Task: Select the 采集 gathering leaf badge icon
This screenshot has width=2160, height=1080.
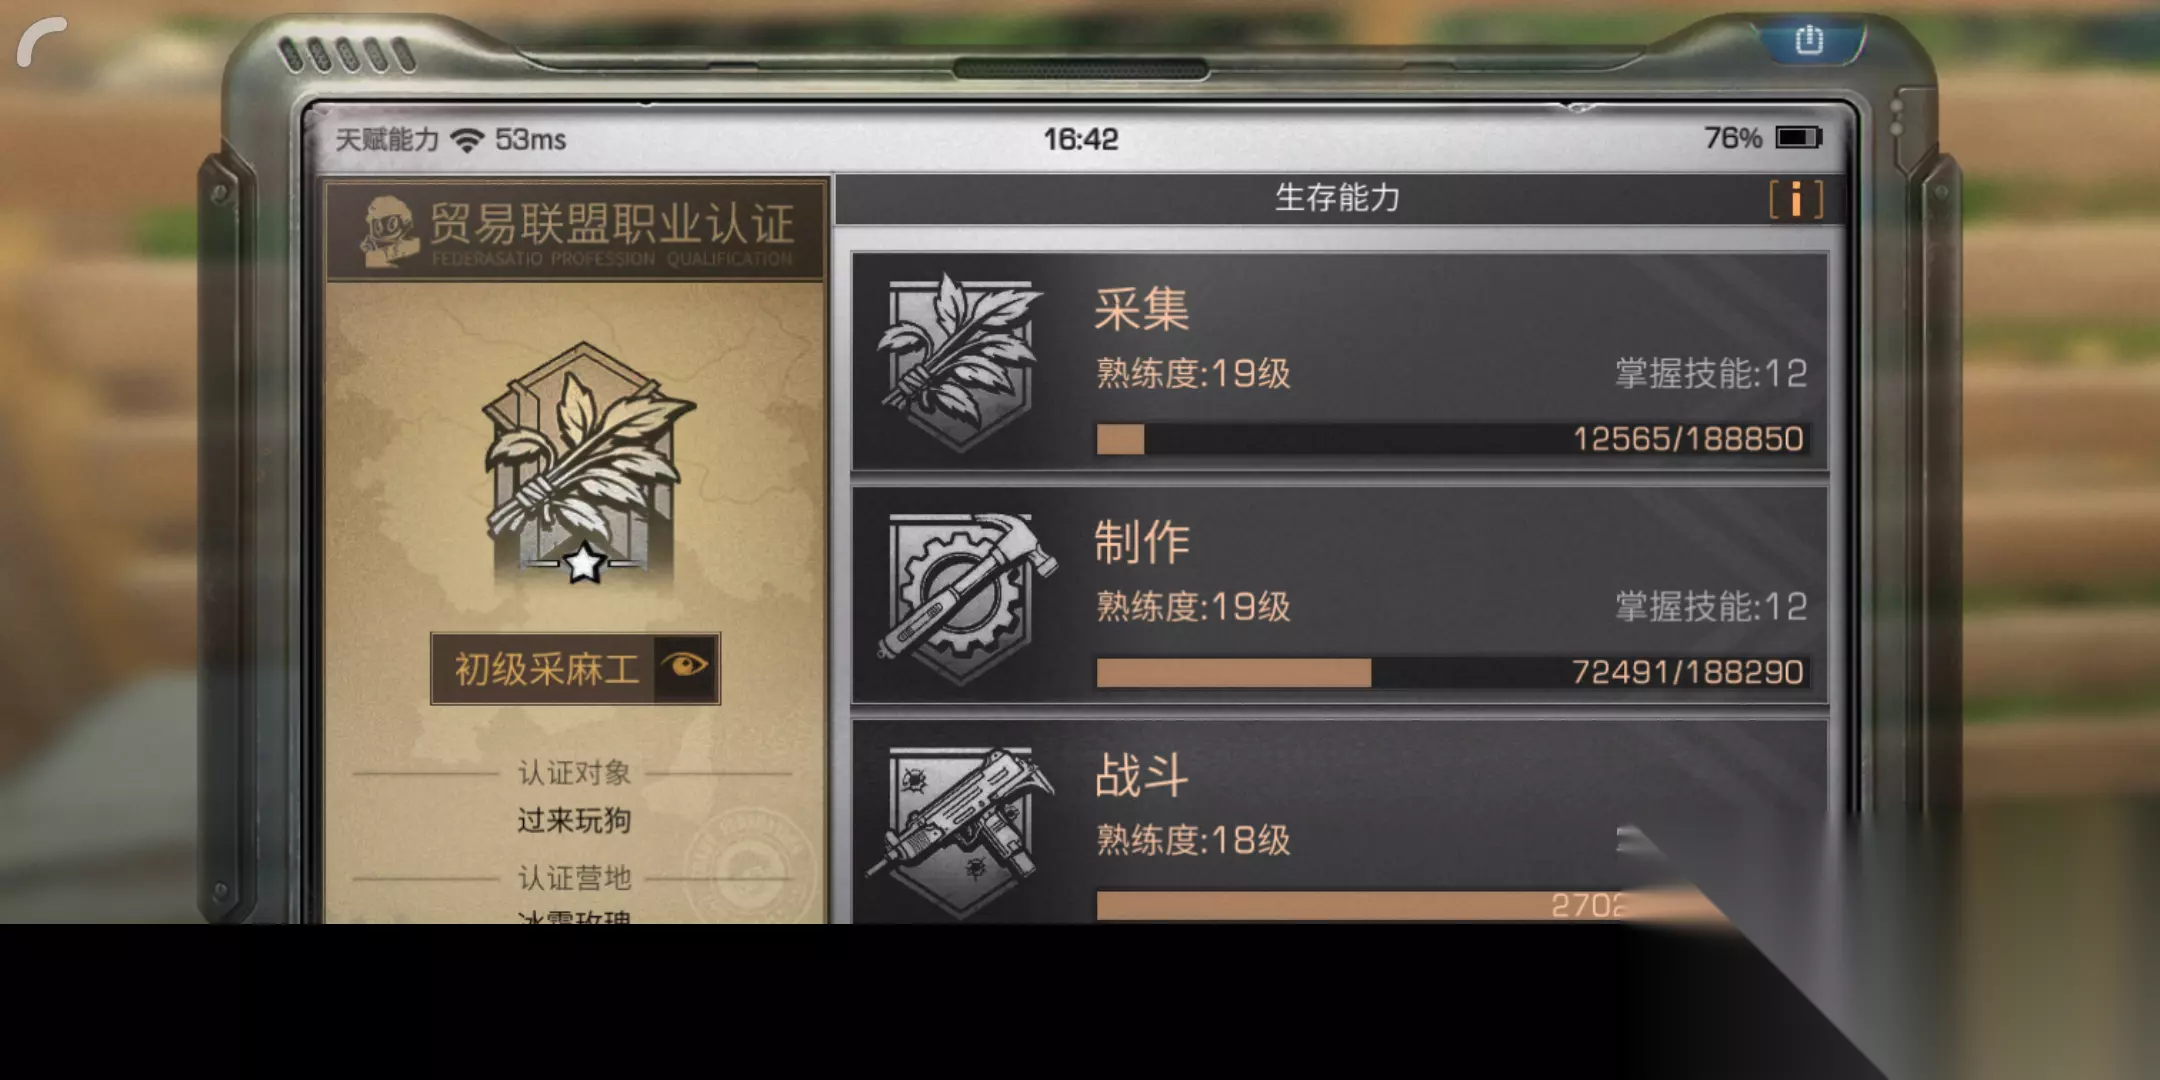Action: tap(959, 362)
